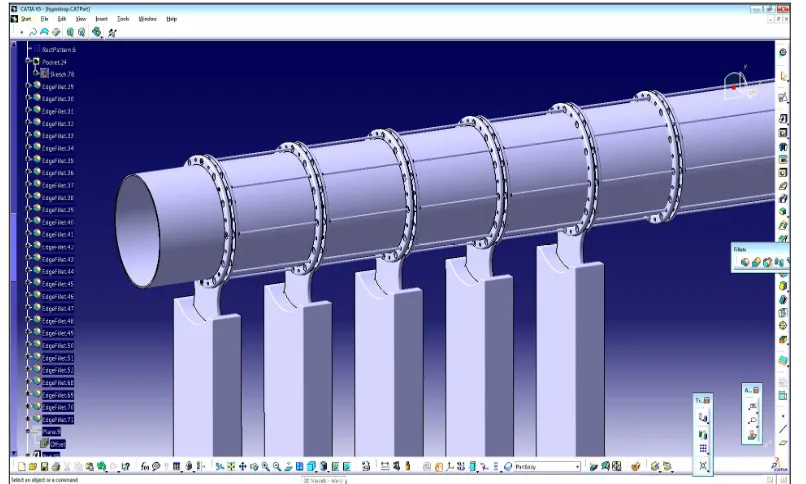Click the Fly Mode icon in view toolbar
Viewport: 806px width, 484px height.
point(219,467)
